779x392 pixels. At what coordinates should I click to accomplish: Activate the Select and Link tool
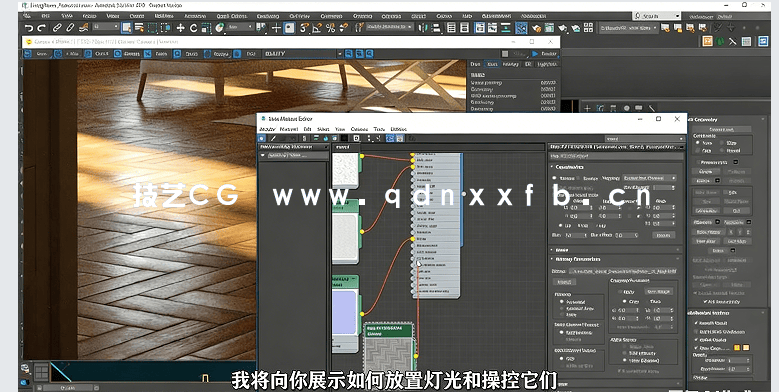pyautogui.click(x=57, y=28)
